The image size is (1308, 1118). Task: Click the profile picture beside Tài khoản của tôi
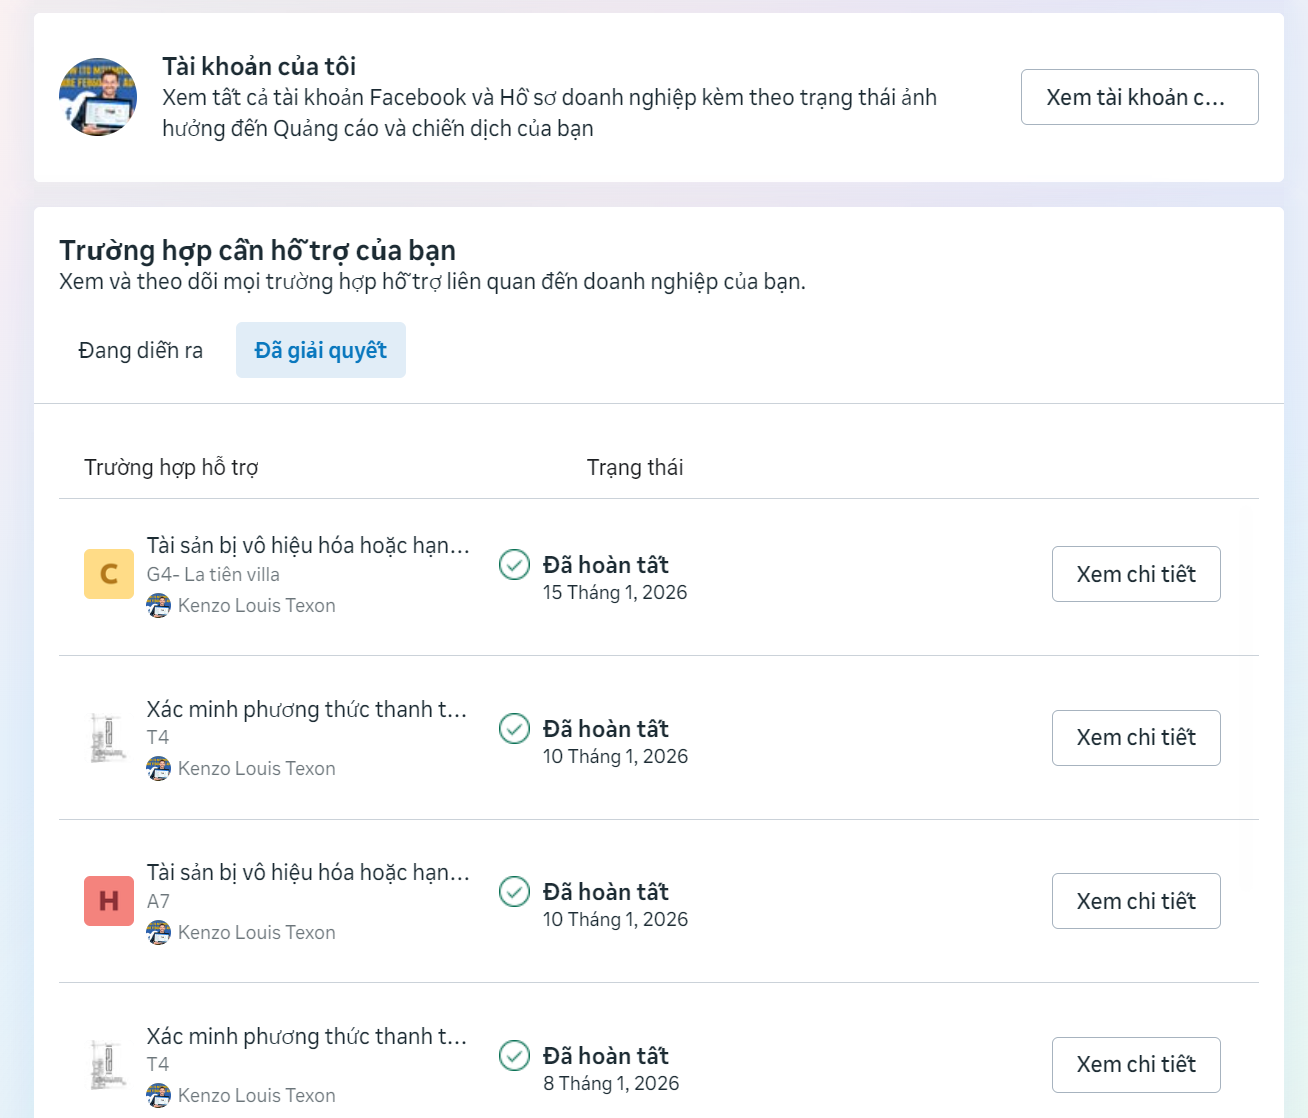tap(98, 97)
